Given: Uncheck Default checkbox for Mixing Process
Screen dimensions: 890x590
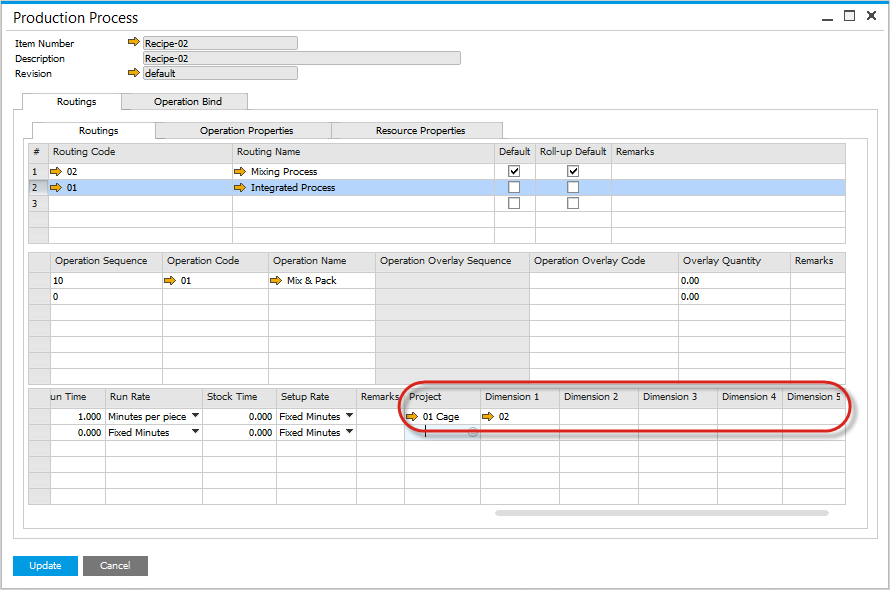Looking at the screenshot, I should pyautogui.click(x=515, y=172).
